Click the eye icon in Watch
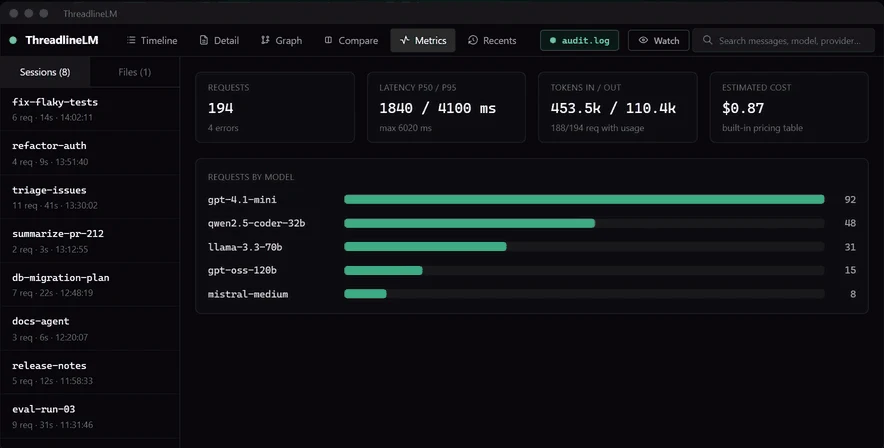Image resolution: width=884 pixels, height=448 pixels. [643, 41]
